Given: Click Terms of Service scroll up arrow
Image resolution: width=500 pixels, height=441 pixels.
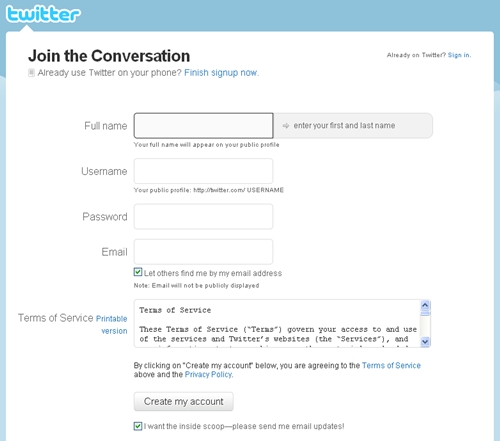Looking at the screenshot, I should pos(425,305).
